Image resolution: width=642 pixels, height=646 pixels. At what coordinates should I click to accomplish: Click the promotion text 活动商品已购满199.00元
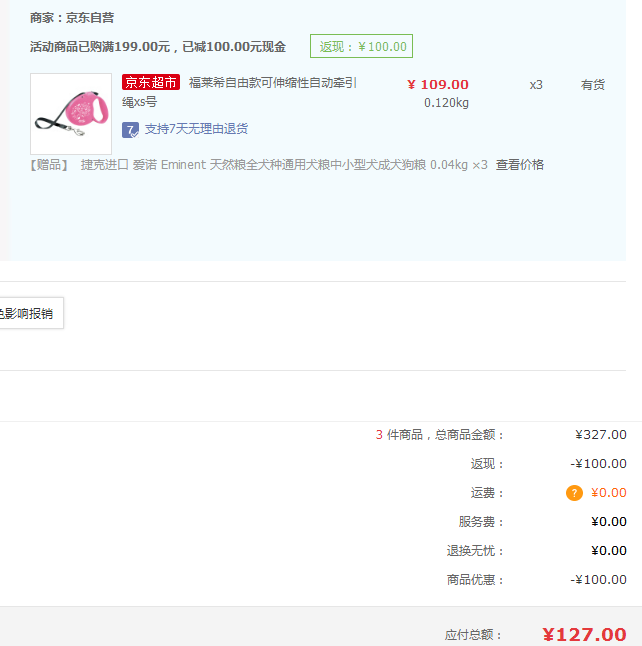100,47
